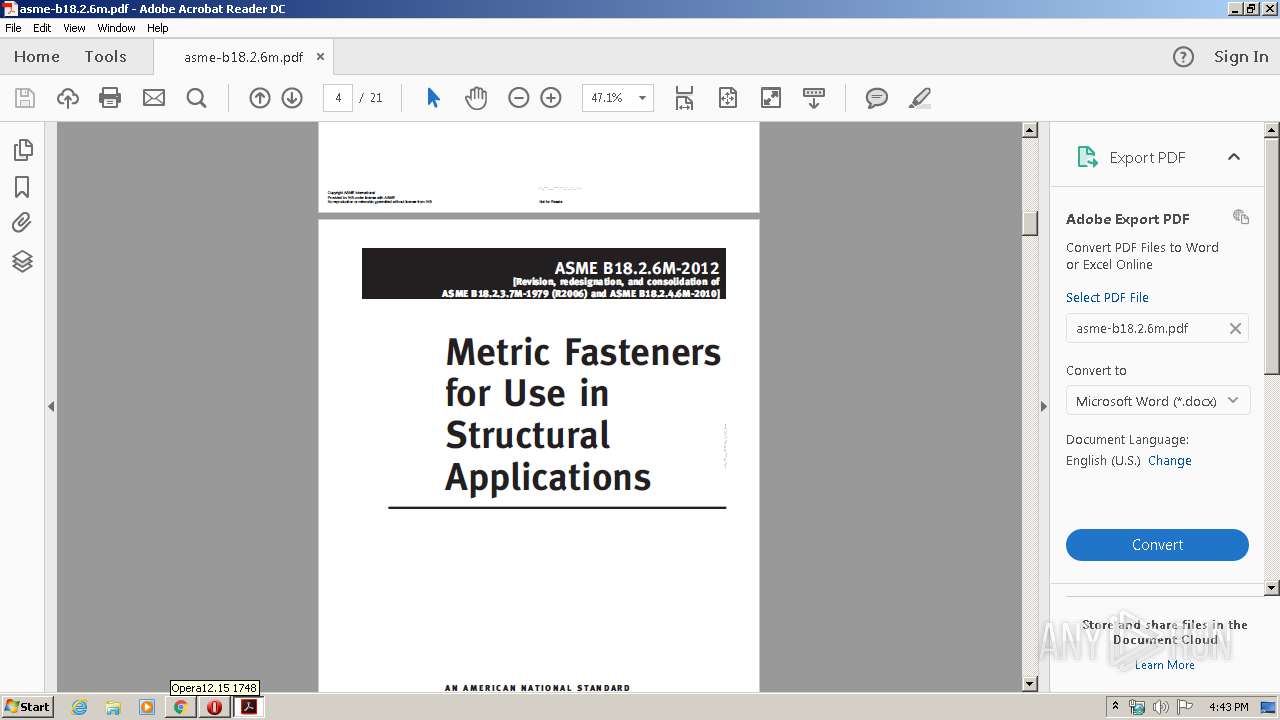Screen dimensions: 1280x720
Task: Activate the Hand pan tool
Action: coord(476,98)
